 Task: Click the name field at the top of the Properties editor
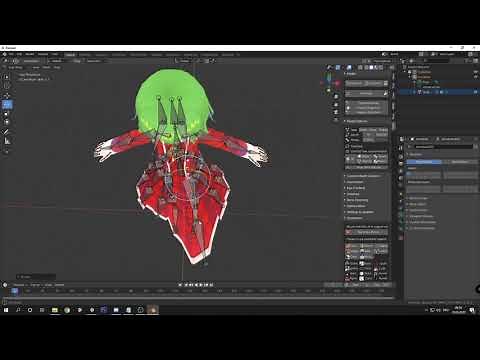coord(443,146)
